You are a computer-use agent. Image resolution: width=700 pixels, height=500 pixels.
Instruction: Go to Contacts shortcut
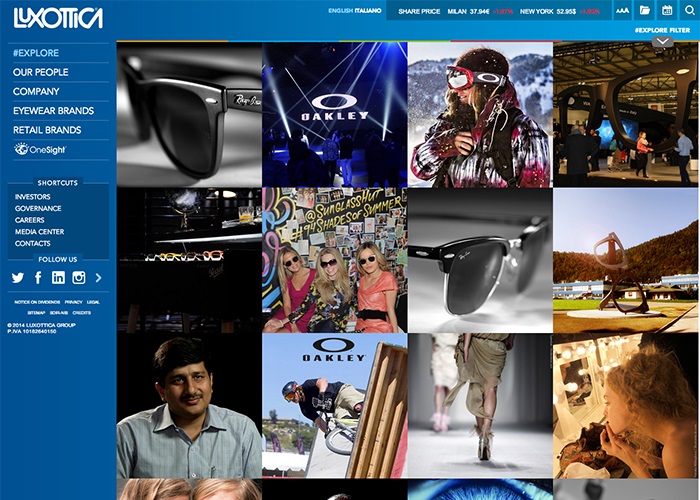coord(33,243)
